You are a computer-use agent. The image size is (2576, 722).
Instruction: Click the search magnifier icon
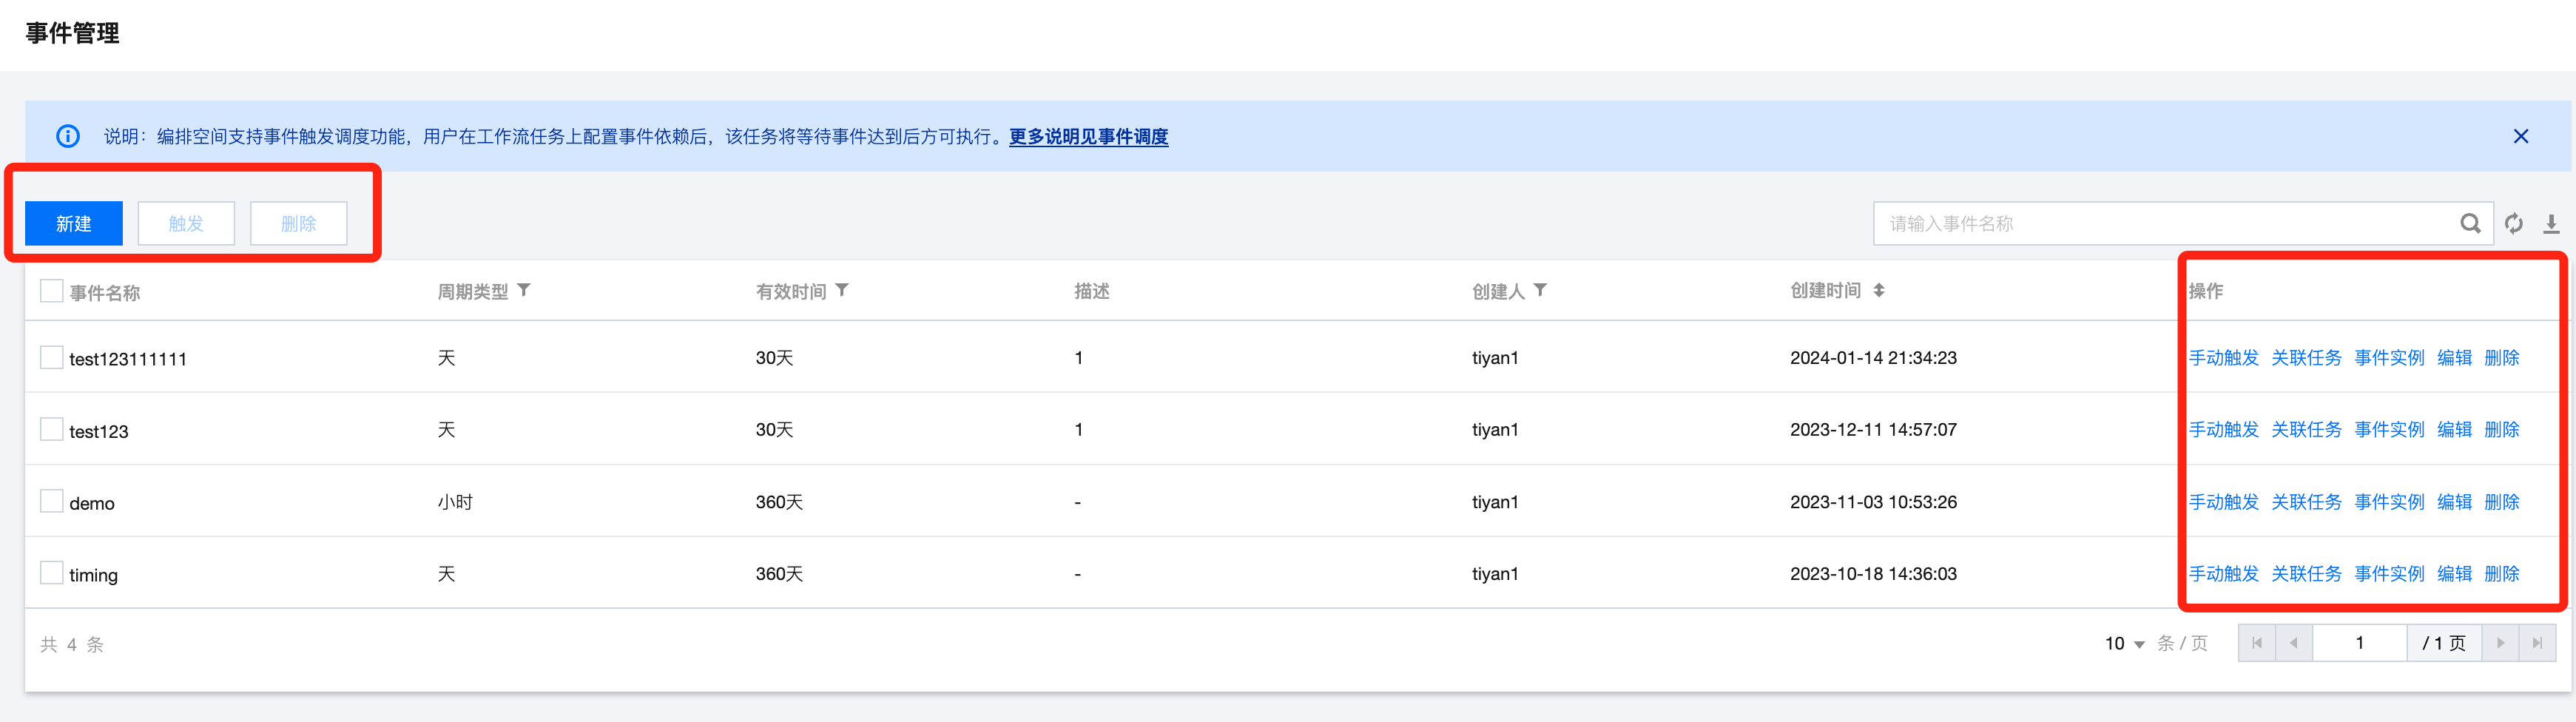coord(2470,224)
